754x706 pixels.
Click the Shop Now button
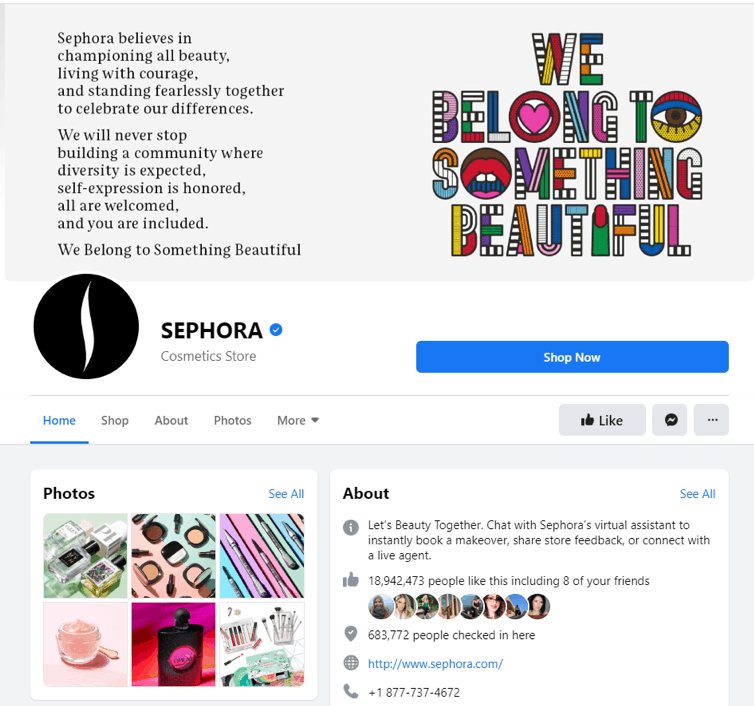[572, 357]
